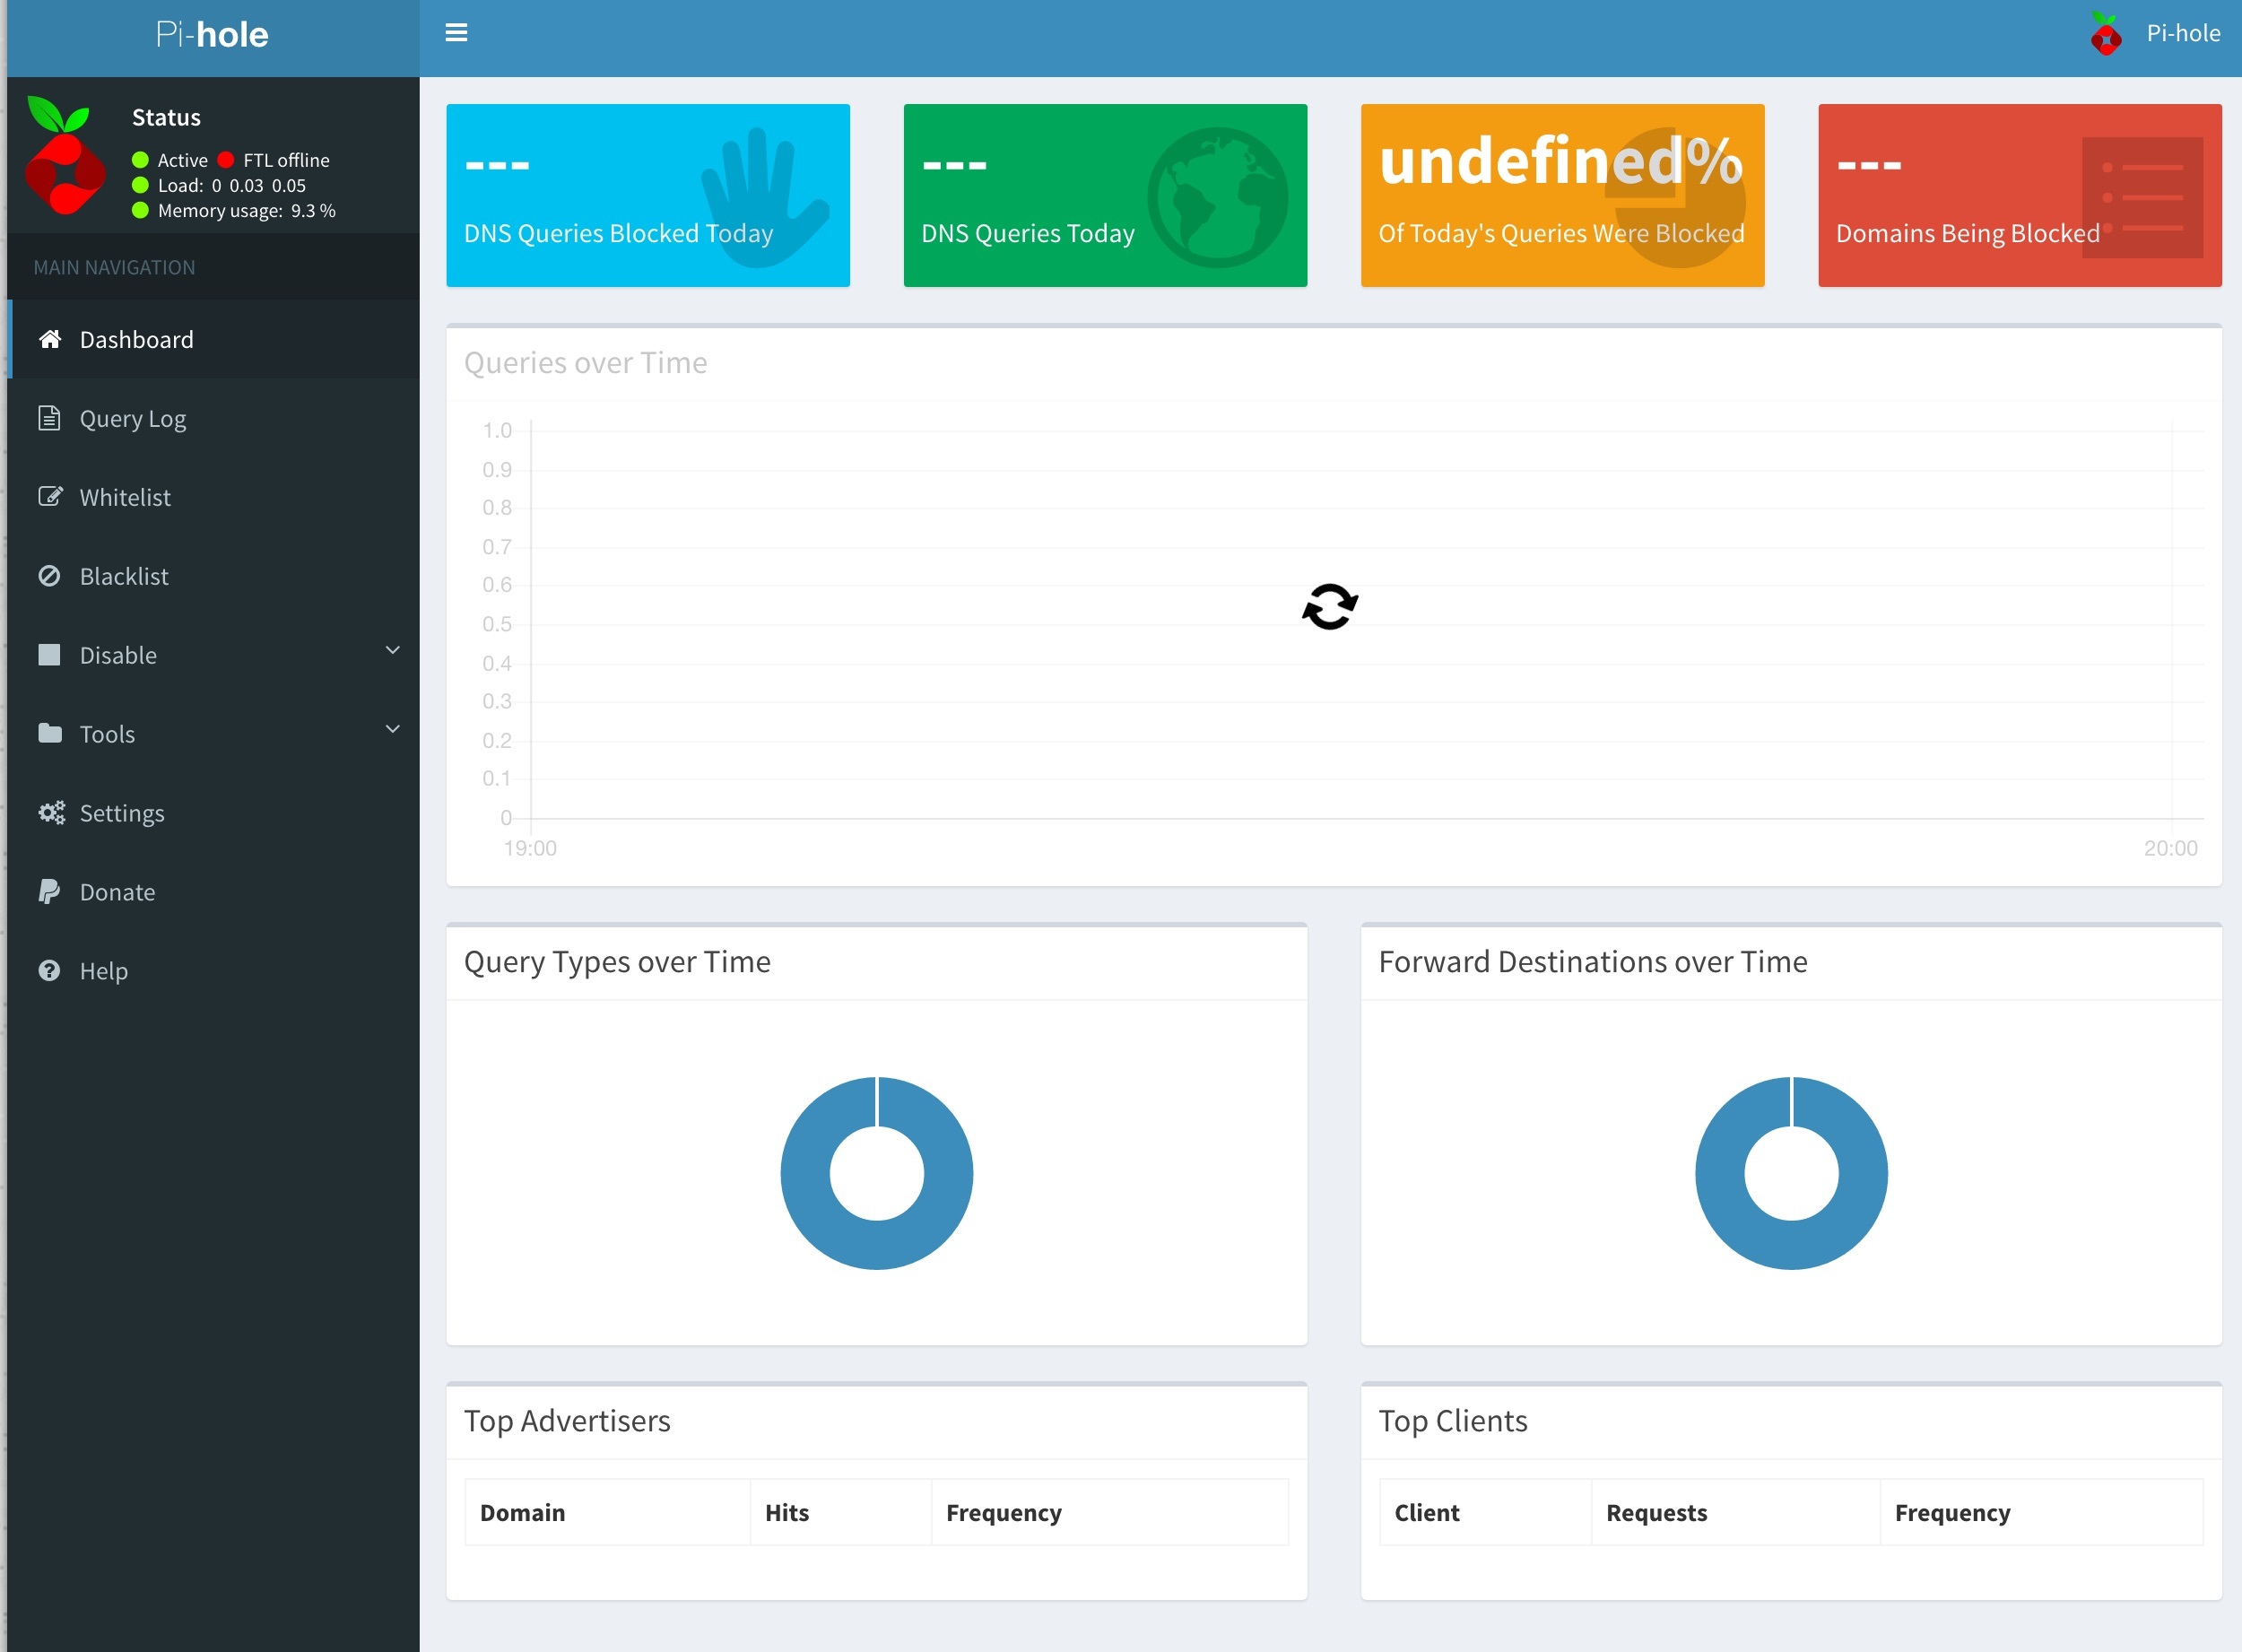Expand the Tools menu chevron
The height and width of the screenshot is (1652, 2242).
393,729
